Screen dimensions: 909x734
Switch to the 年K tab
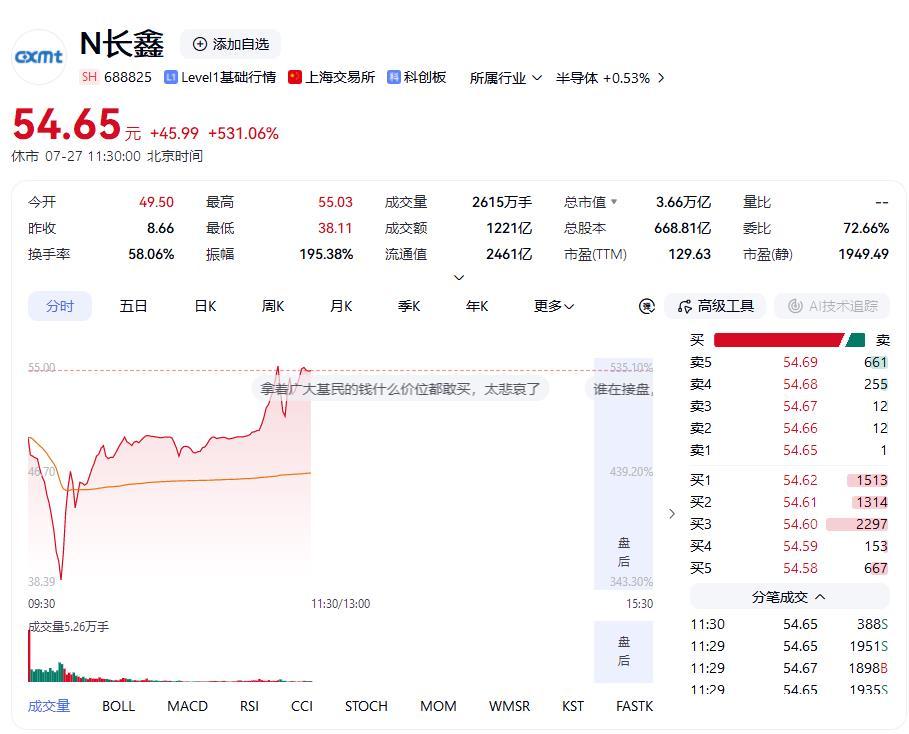click(x=477, y=306)
